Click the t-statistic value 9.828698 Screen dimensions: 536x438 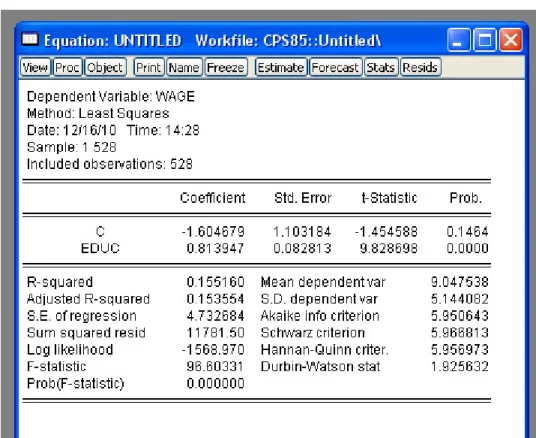(x=389, y=248)
